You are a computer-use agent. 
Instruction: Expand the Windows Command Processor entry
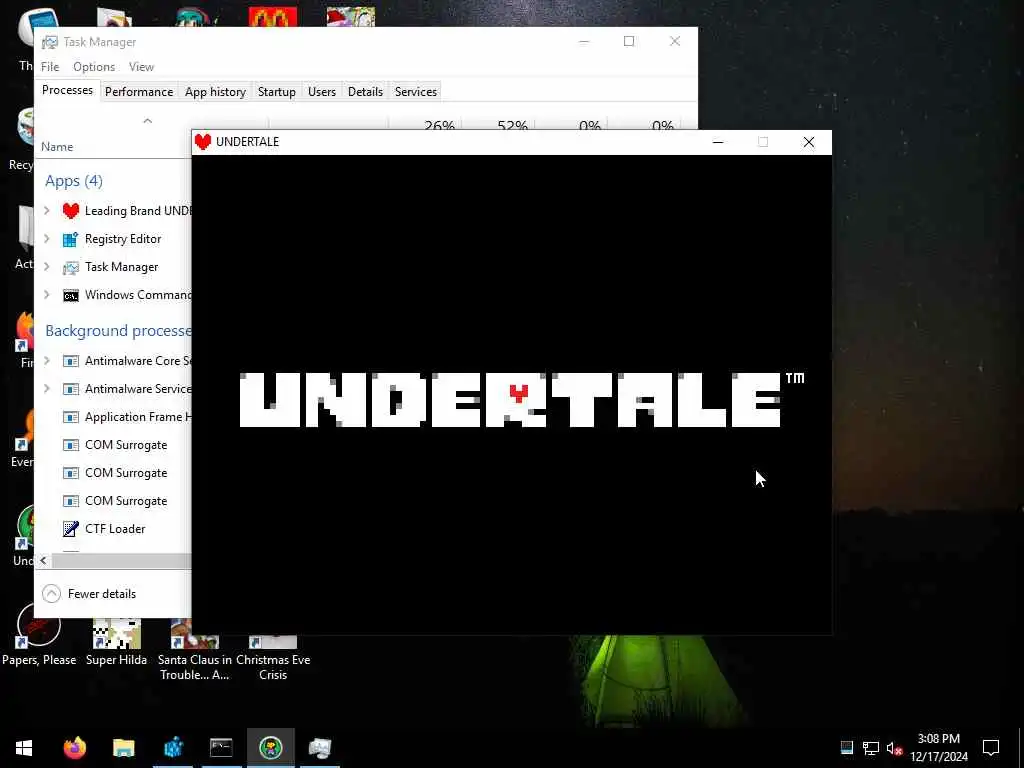coord(47,295)
